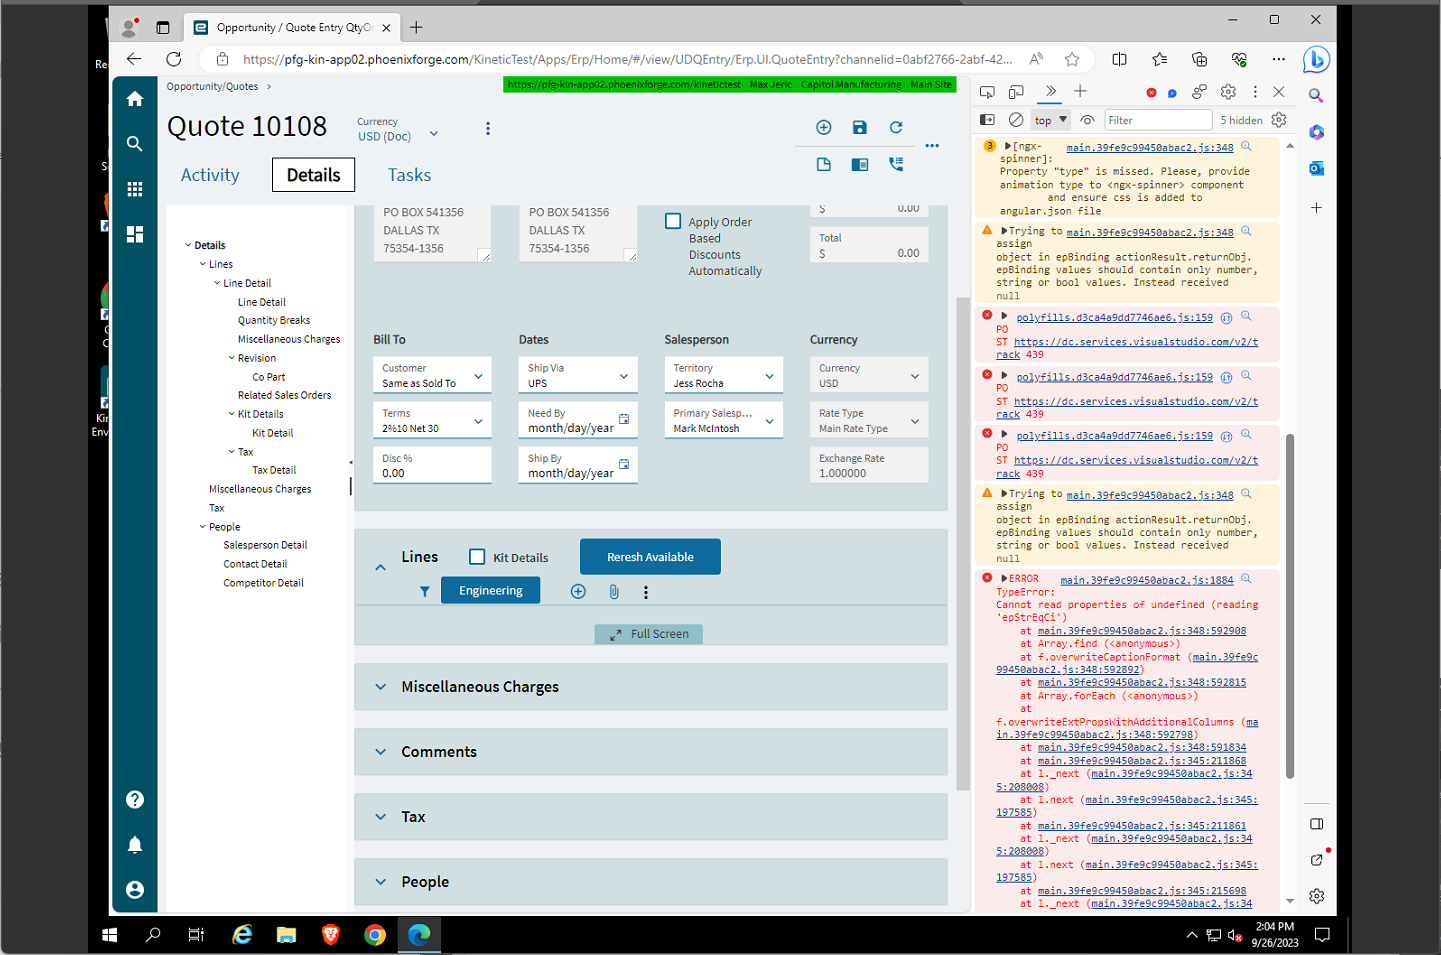The image size is (1441, 955).
Task: Select Salesperson Detail in the navigation tree
Action: click(x=265, y=546)
